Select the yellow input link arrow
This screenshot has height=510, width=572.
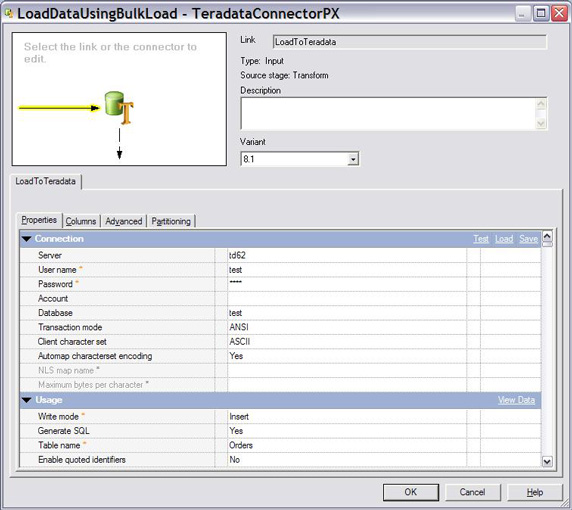(58, 108)
